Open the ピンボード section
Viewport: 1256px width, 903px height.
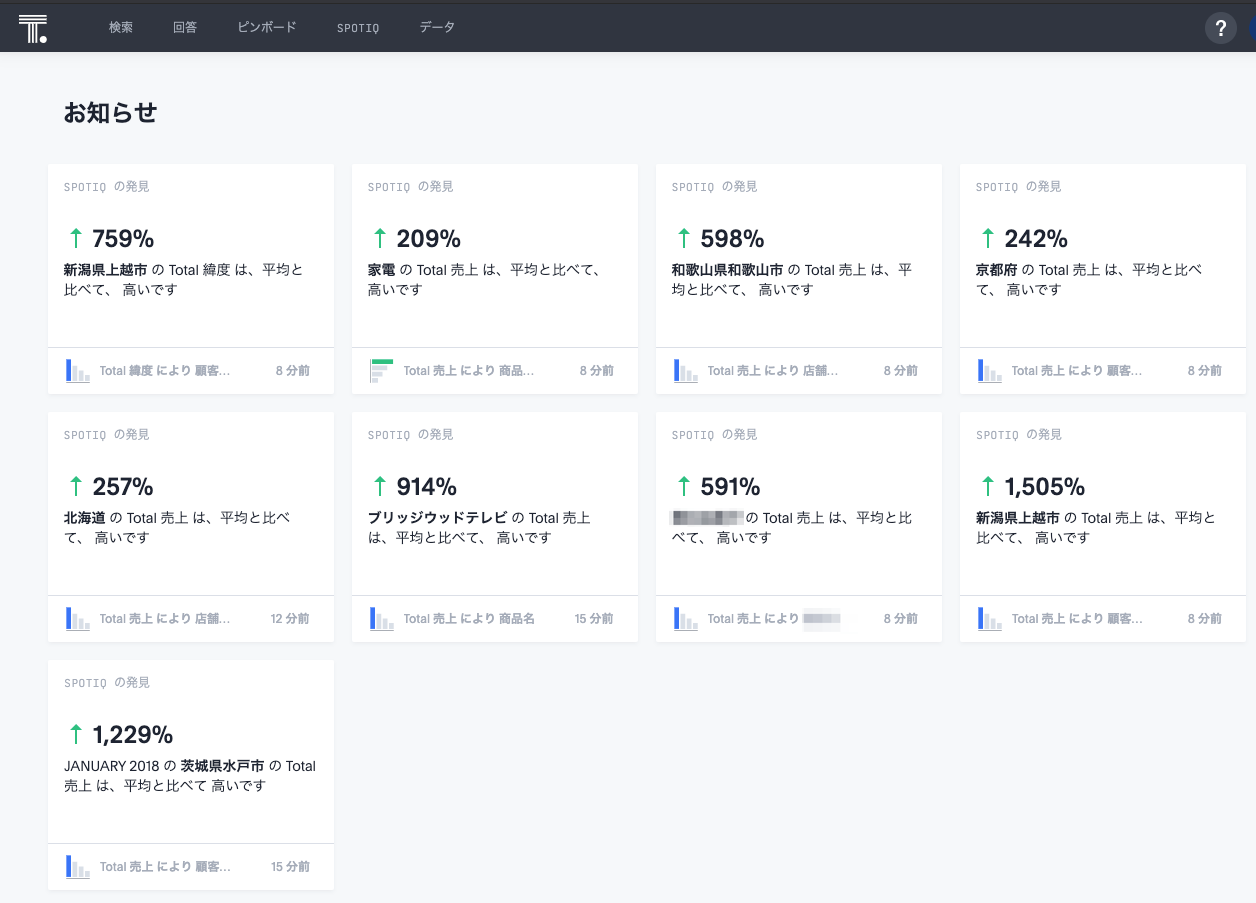(x=266, y=27)
